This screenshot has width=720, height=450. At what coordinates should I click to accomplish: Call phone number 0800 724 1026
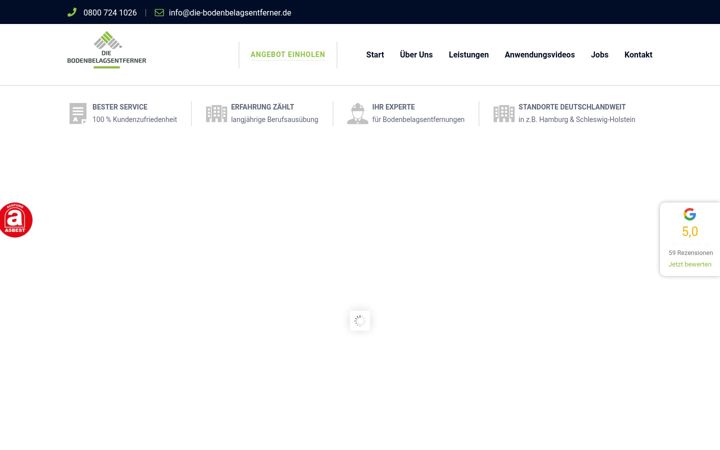coord(110,13)
